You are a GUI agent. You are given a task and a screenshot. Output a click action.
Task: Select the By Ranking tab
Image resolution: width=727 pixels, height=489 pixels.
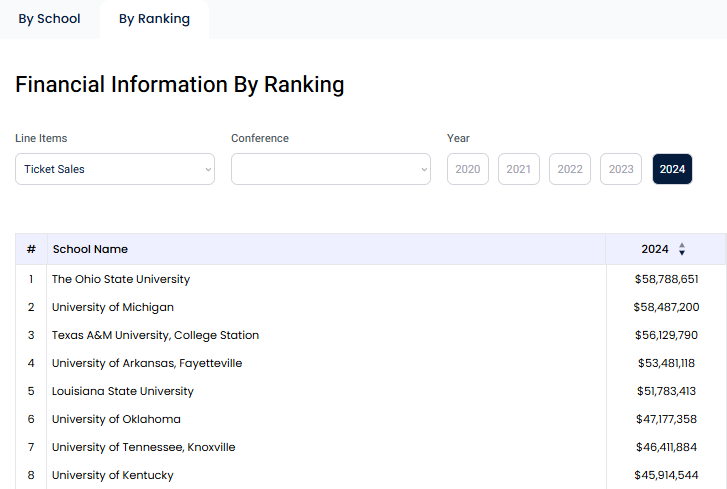pyautogui.click(x=154, y=19)
